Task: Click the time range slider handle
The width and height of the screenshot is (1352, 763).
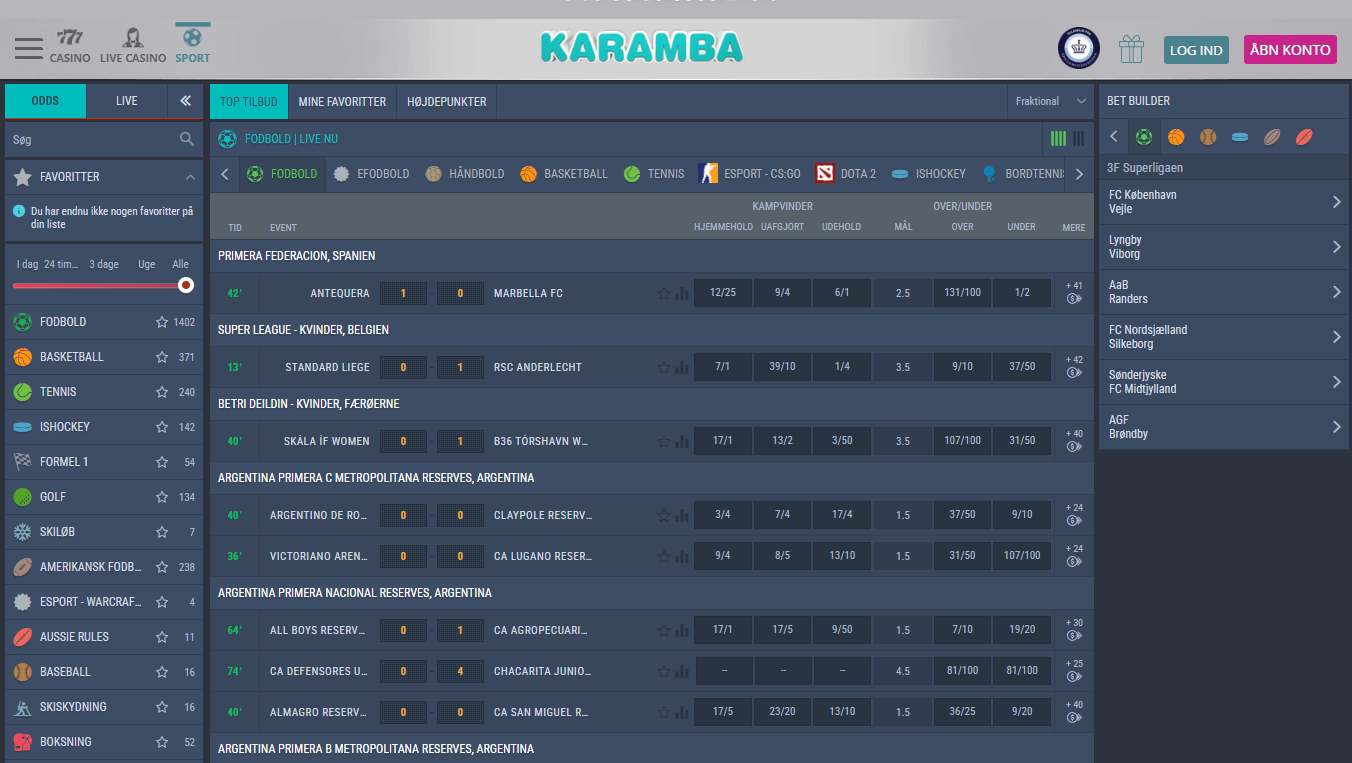Action: click(x=185, y=285)
